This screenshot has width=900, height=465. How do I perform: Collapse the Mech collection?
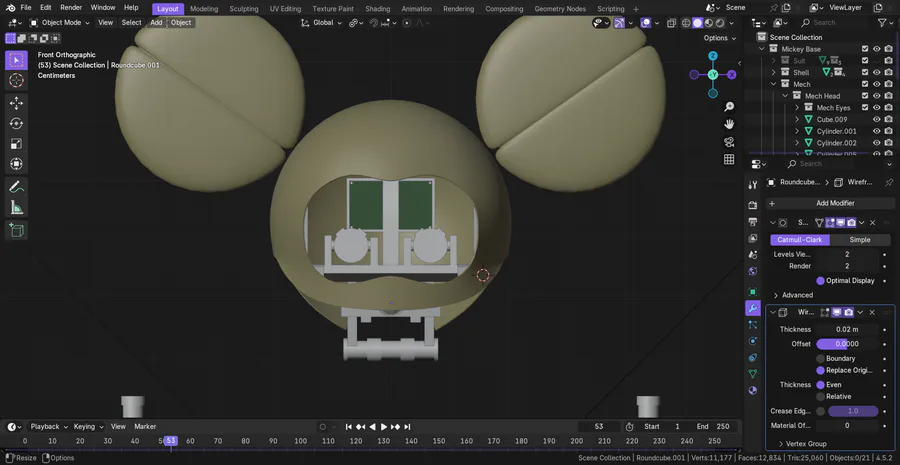tap(773, 84)
